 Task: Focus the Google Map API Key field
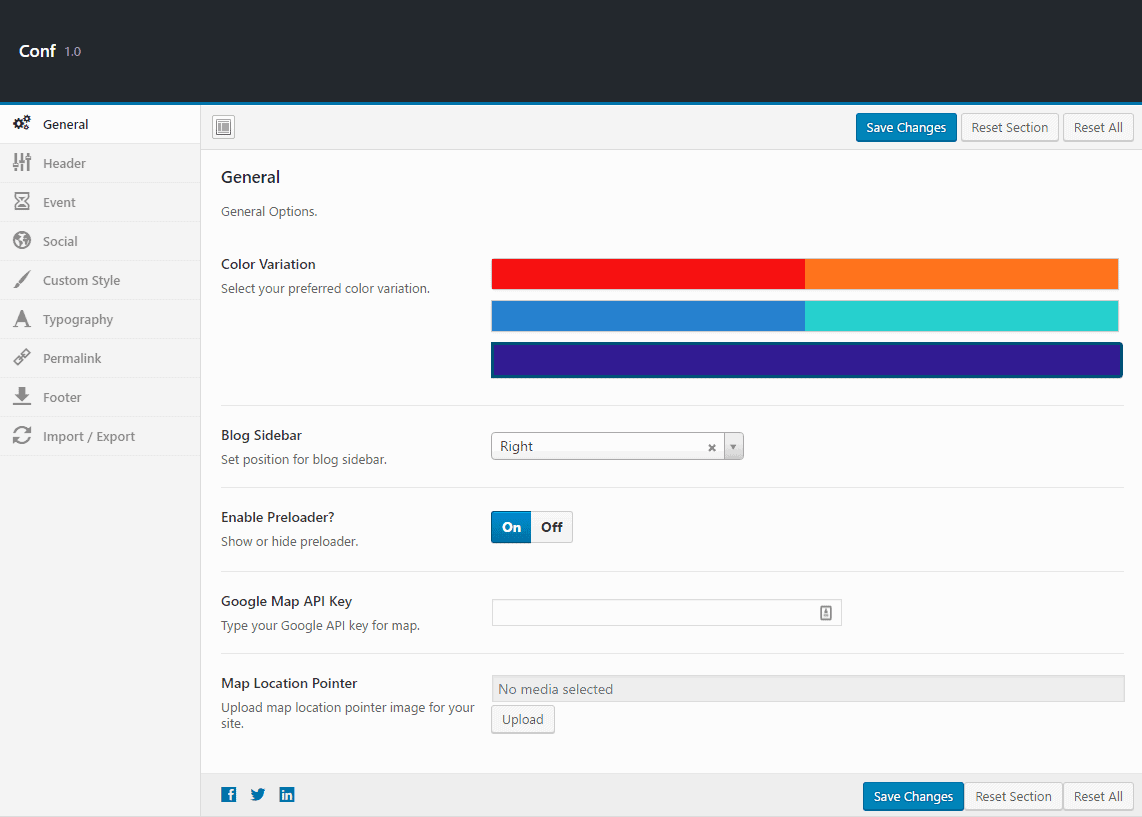[x=656, y=613]
